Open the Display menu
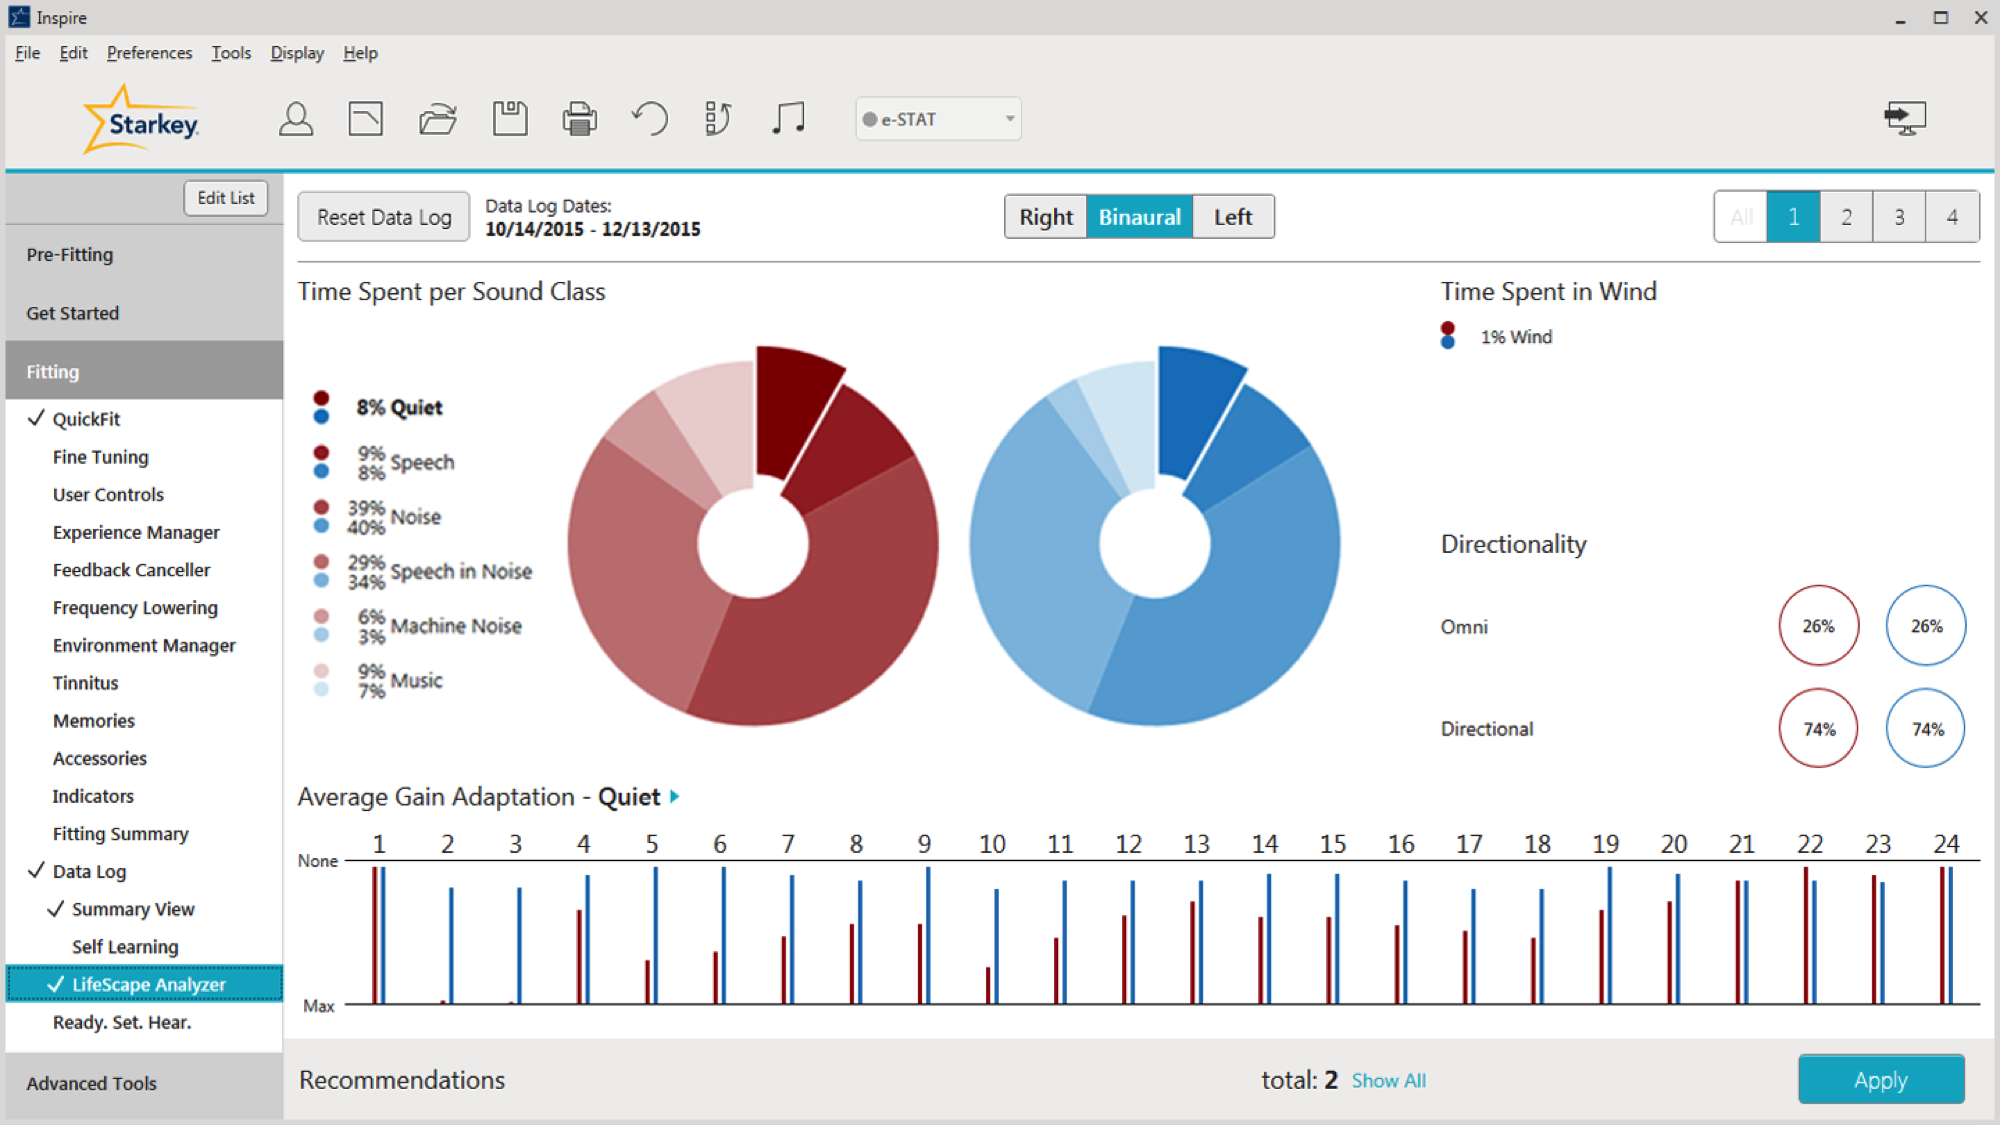The image size is (2000, 1125). coord(297,53)
